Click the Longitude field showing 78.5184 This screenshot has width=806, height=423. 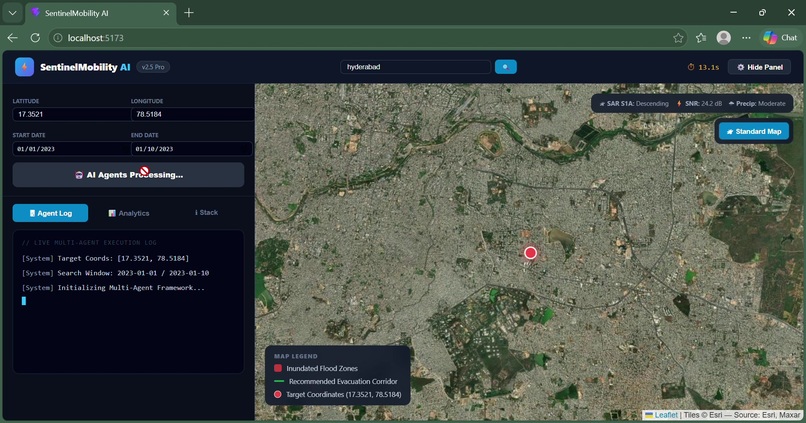(x=192, y=114)
